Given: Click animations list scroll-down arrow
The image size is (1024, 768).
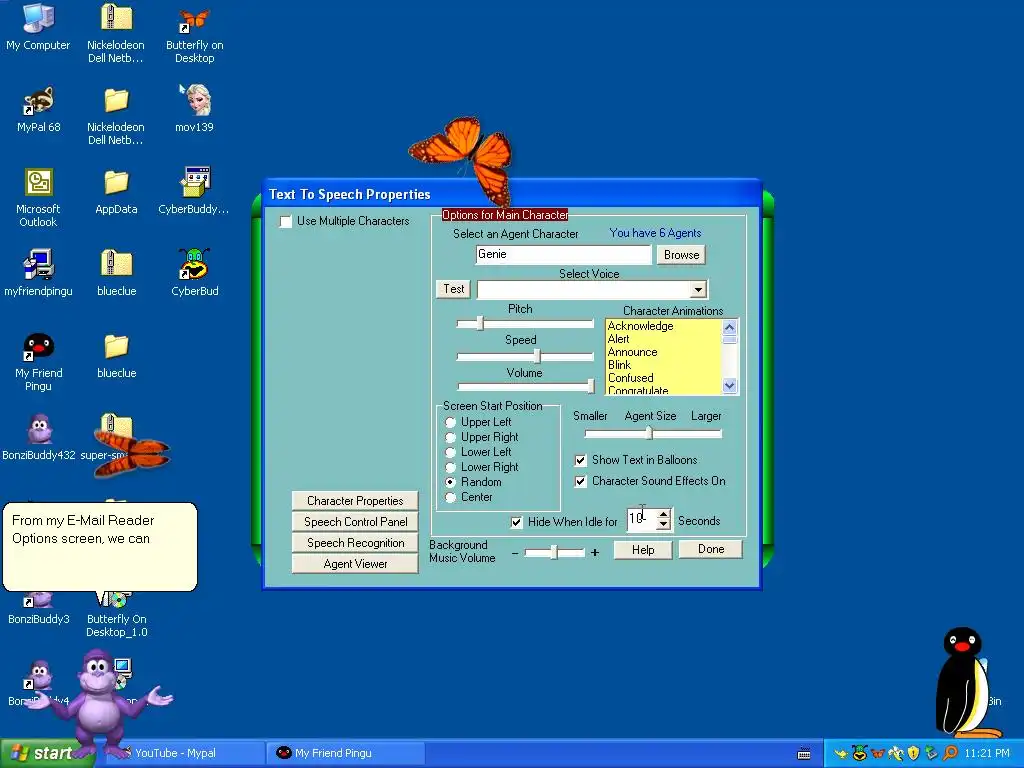Looking at the screenshot, I should (x=729, y=386).
